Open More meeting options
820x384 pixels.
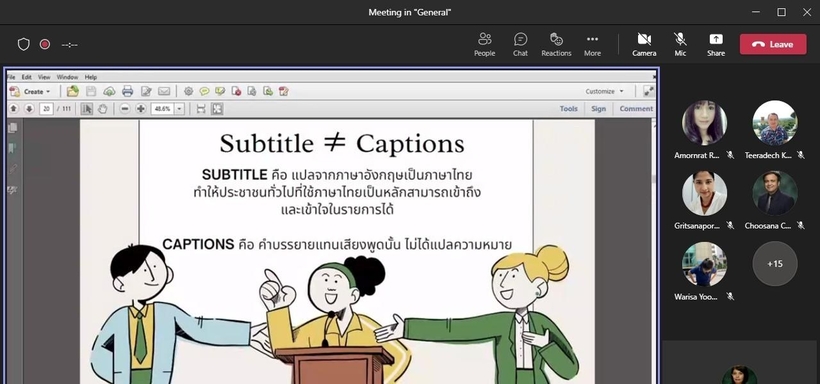coord(592,44)
